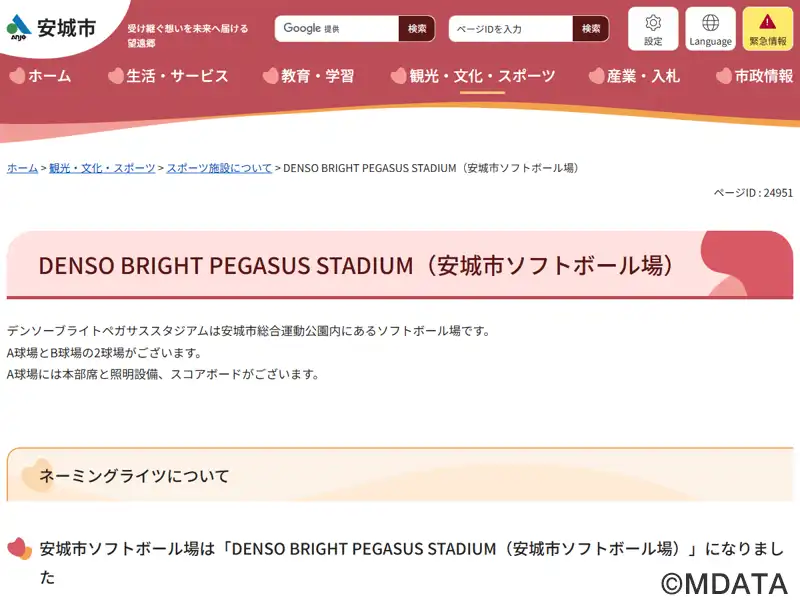The image size is (800, 600).
Task: Click the heart icon beside 生活・サービス
Action: (116, 76)
